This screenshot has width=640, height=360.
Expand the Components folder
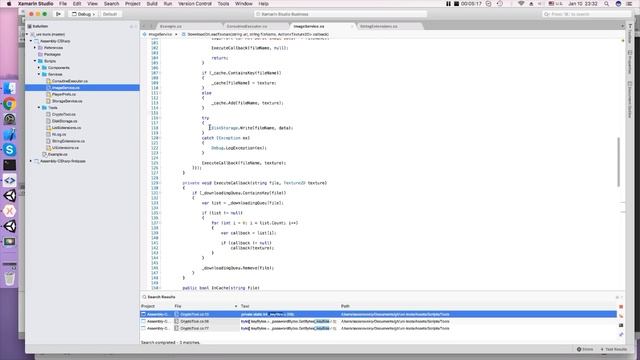pyautogui.click(x=39, y=68)
